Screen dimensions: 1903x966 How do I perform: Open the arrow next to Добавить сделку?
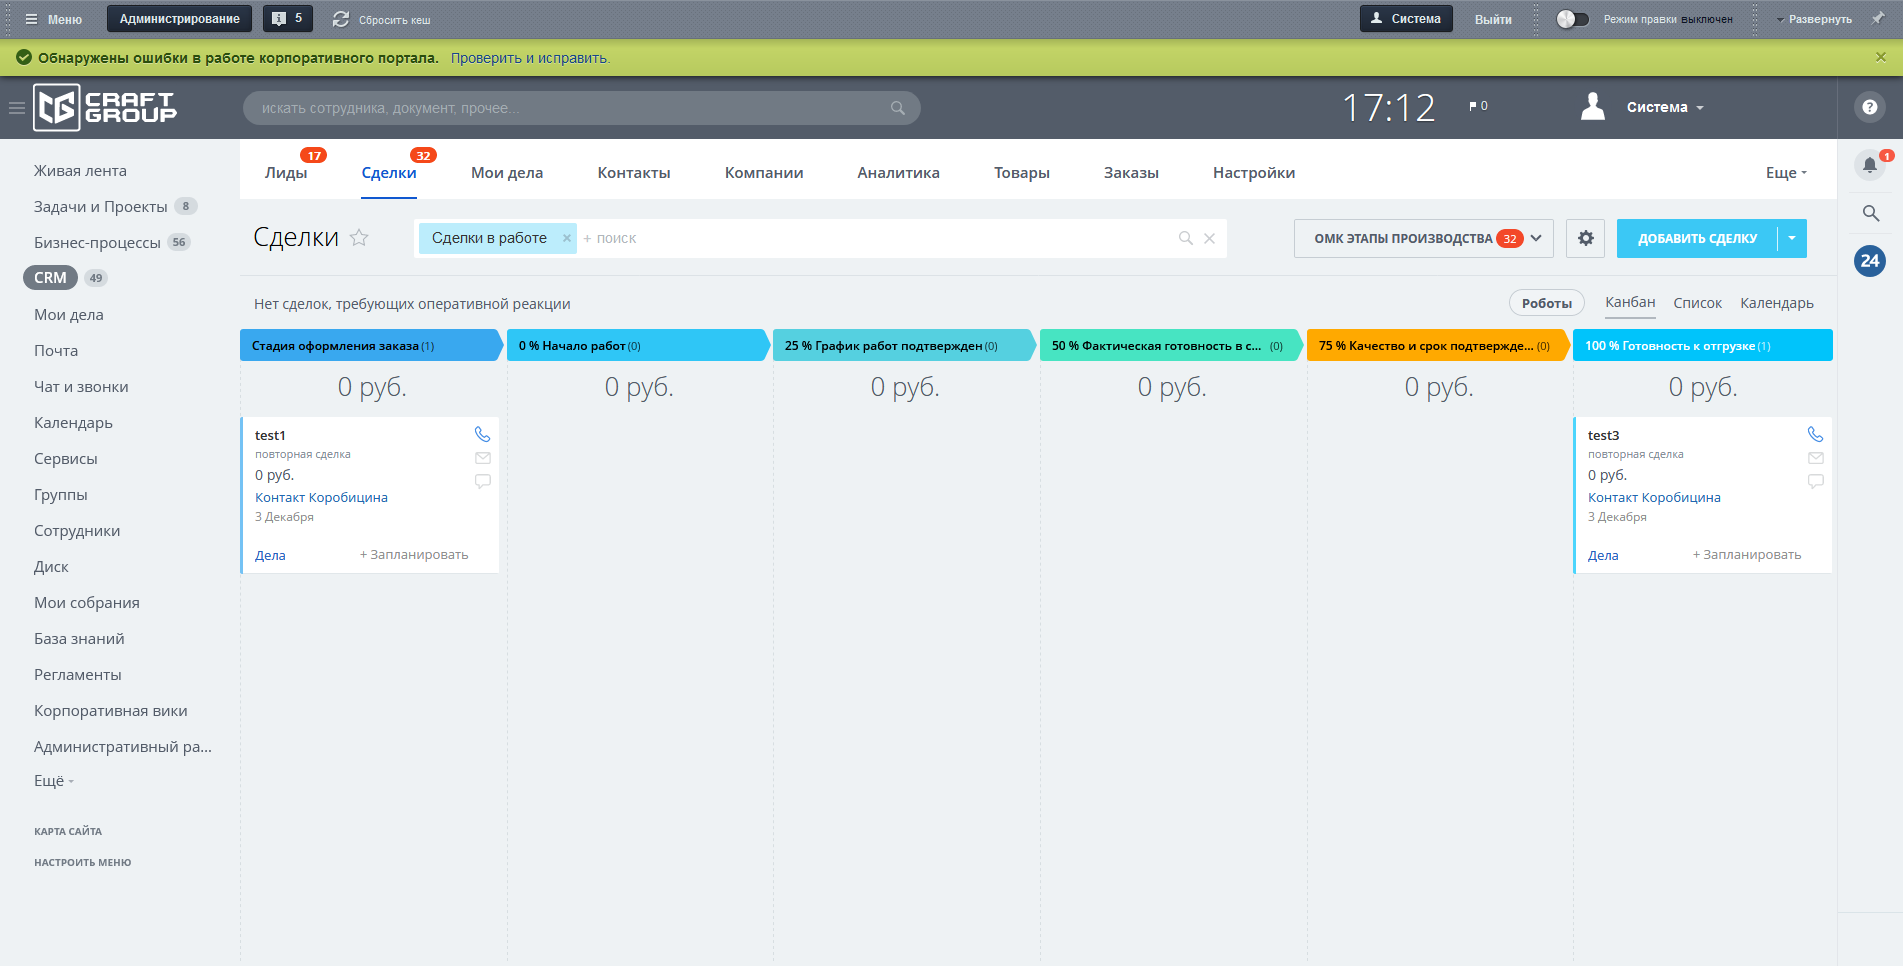point(1792,238)
